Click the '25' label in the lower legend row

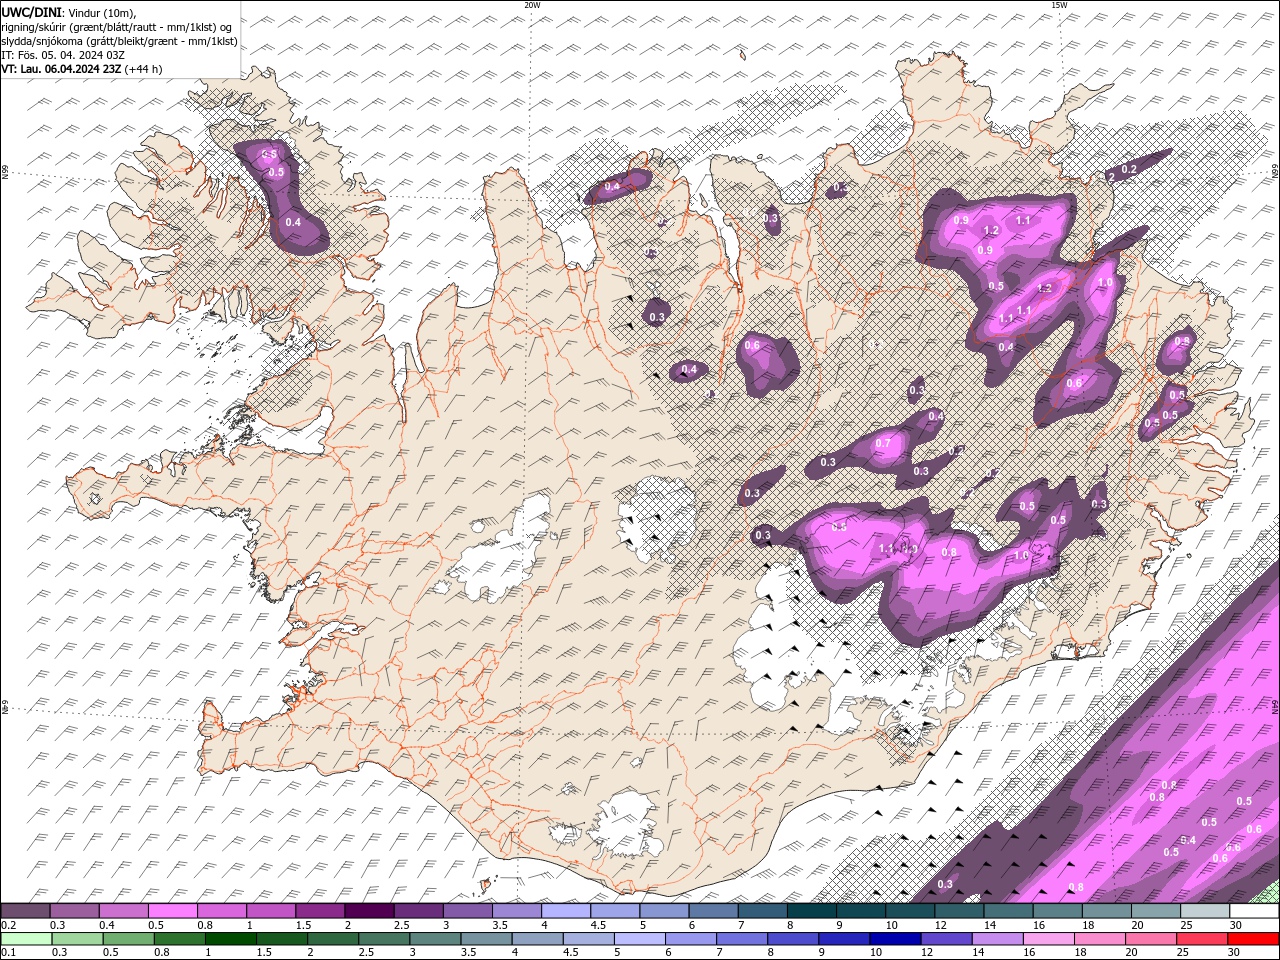1182,953
